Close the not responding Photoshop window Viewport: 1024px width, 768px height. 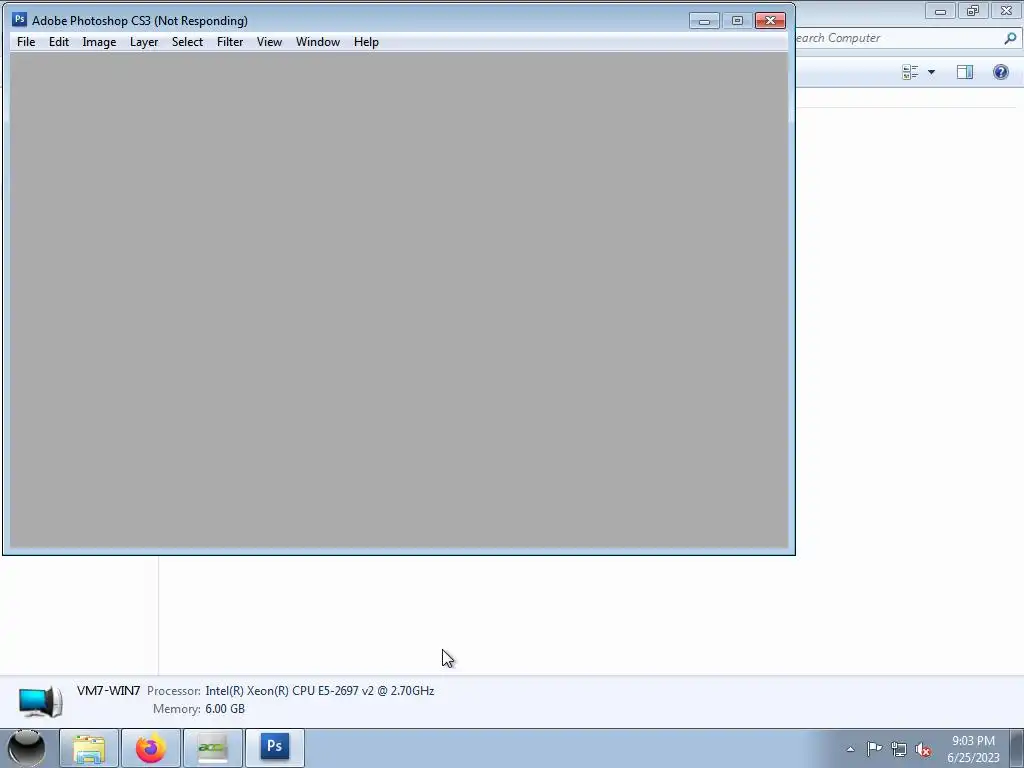tap(771, 21)
